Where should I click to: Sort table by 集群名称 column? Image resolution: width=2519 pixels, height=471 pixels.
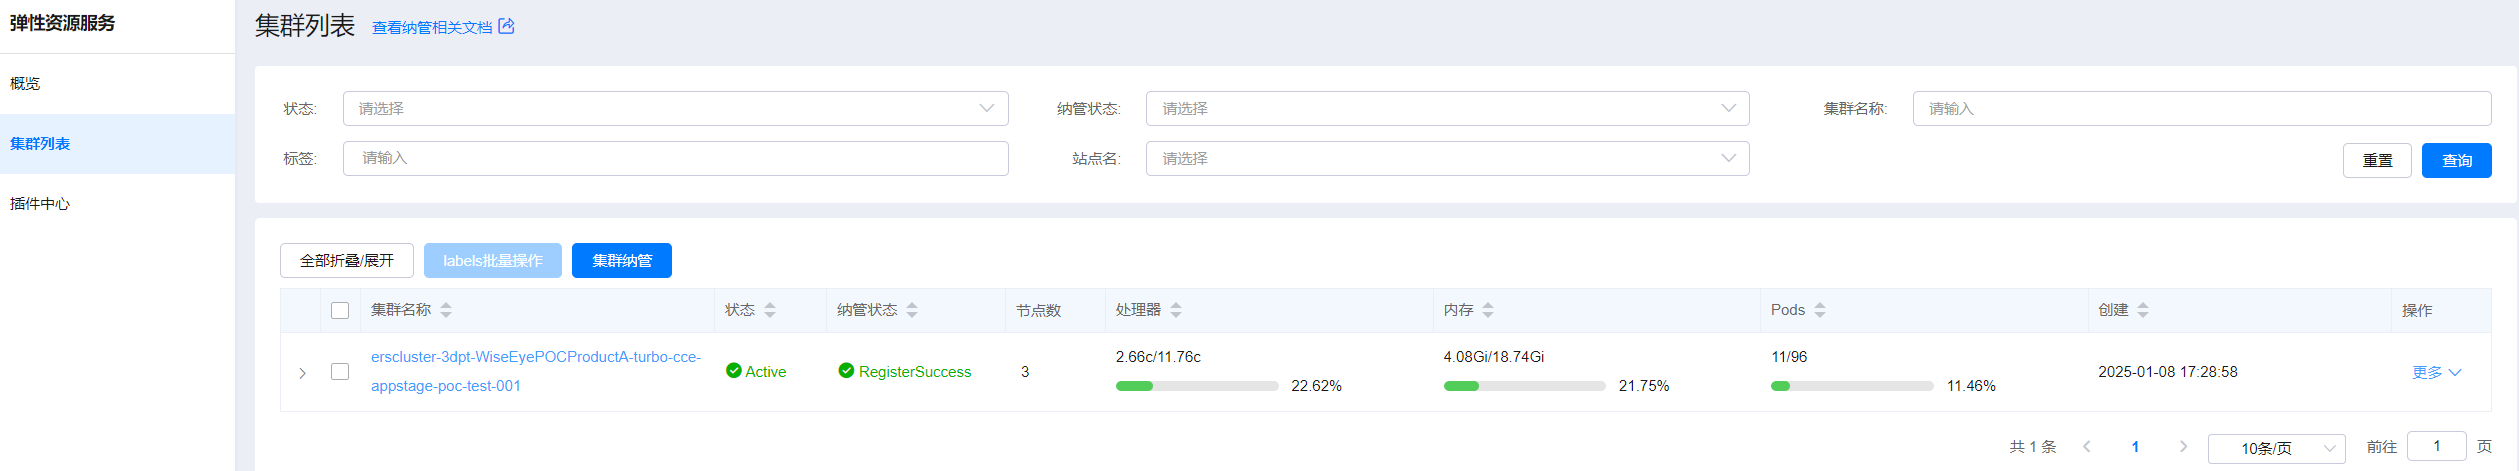[446, 310]
